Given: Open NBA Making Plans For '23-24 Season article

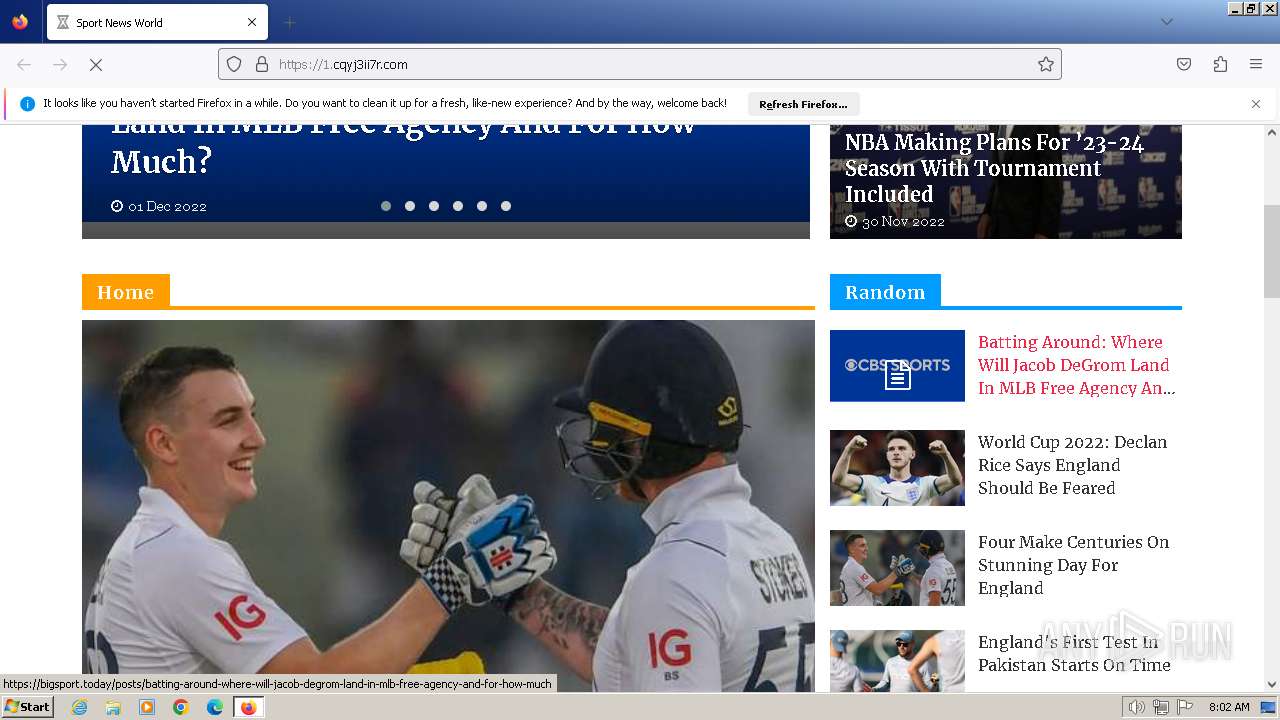Looking at the screenshot, I should point(994,168).
